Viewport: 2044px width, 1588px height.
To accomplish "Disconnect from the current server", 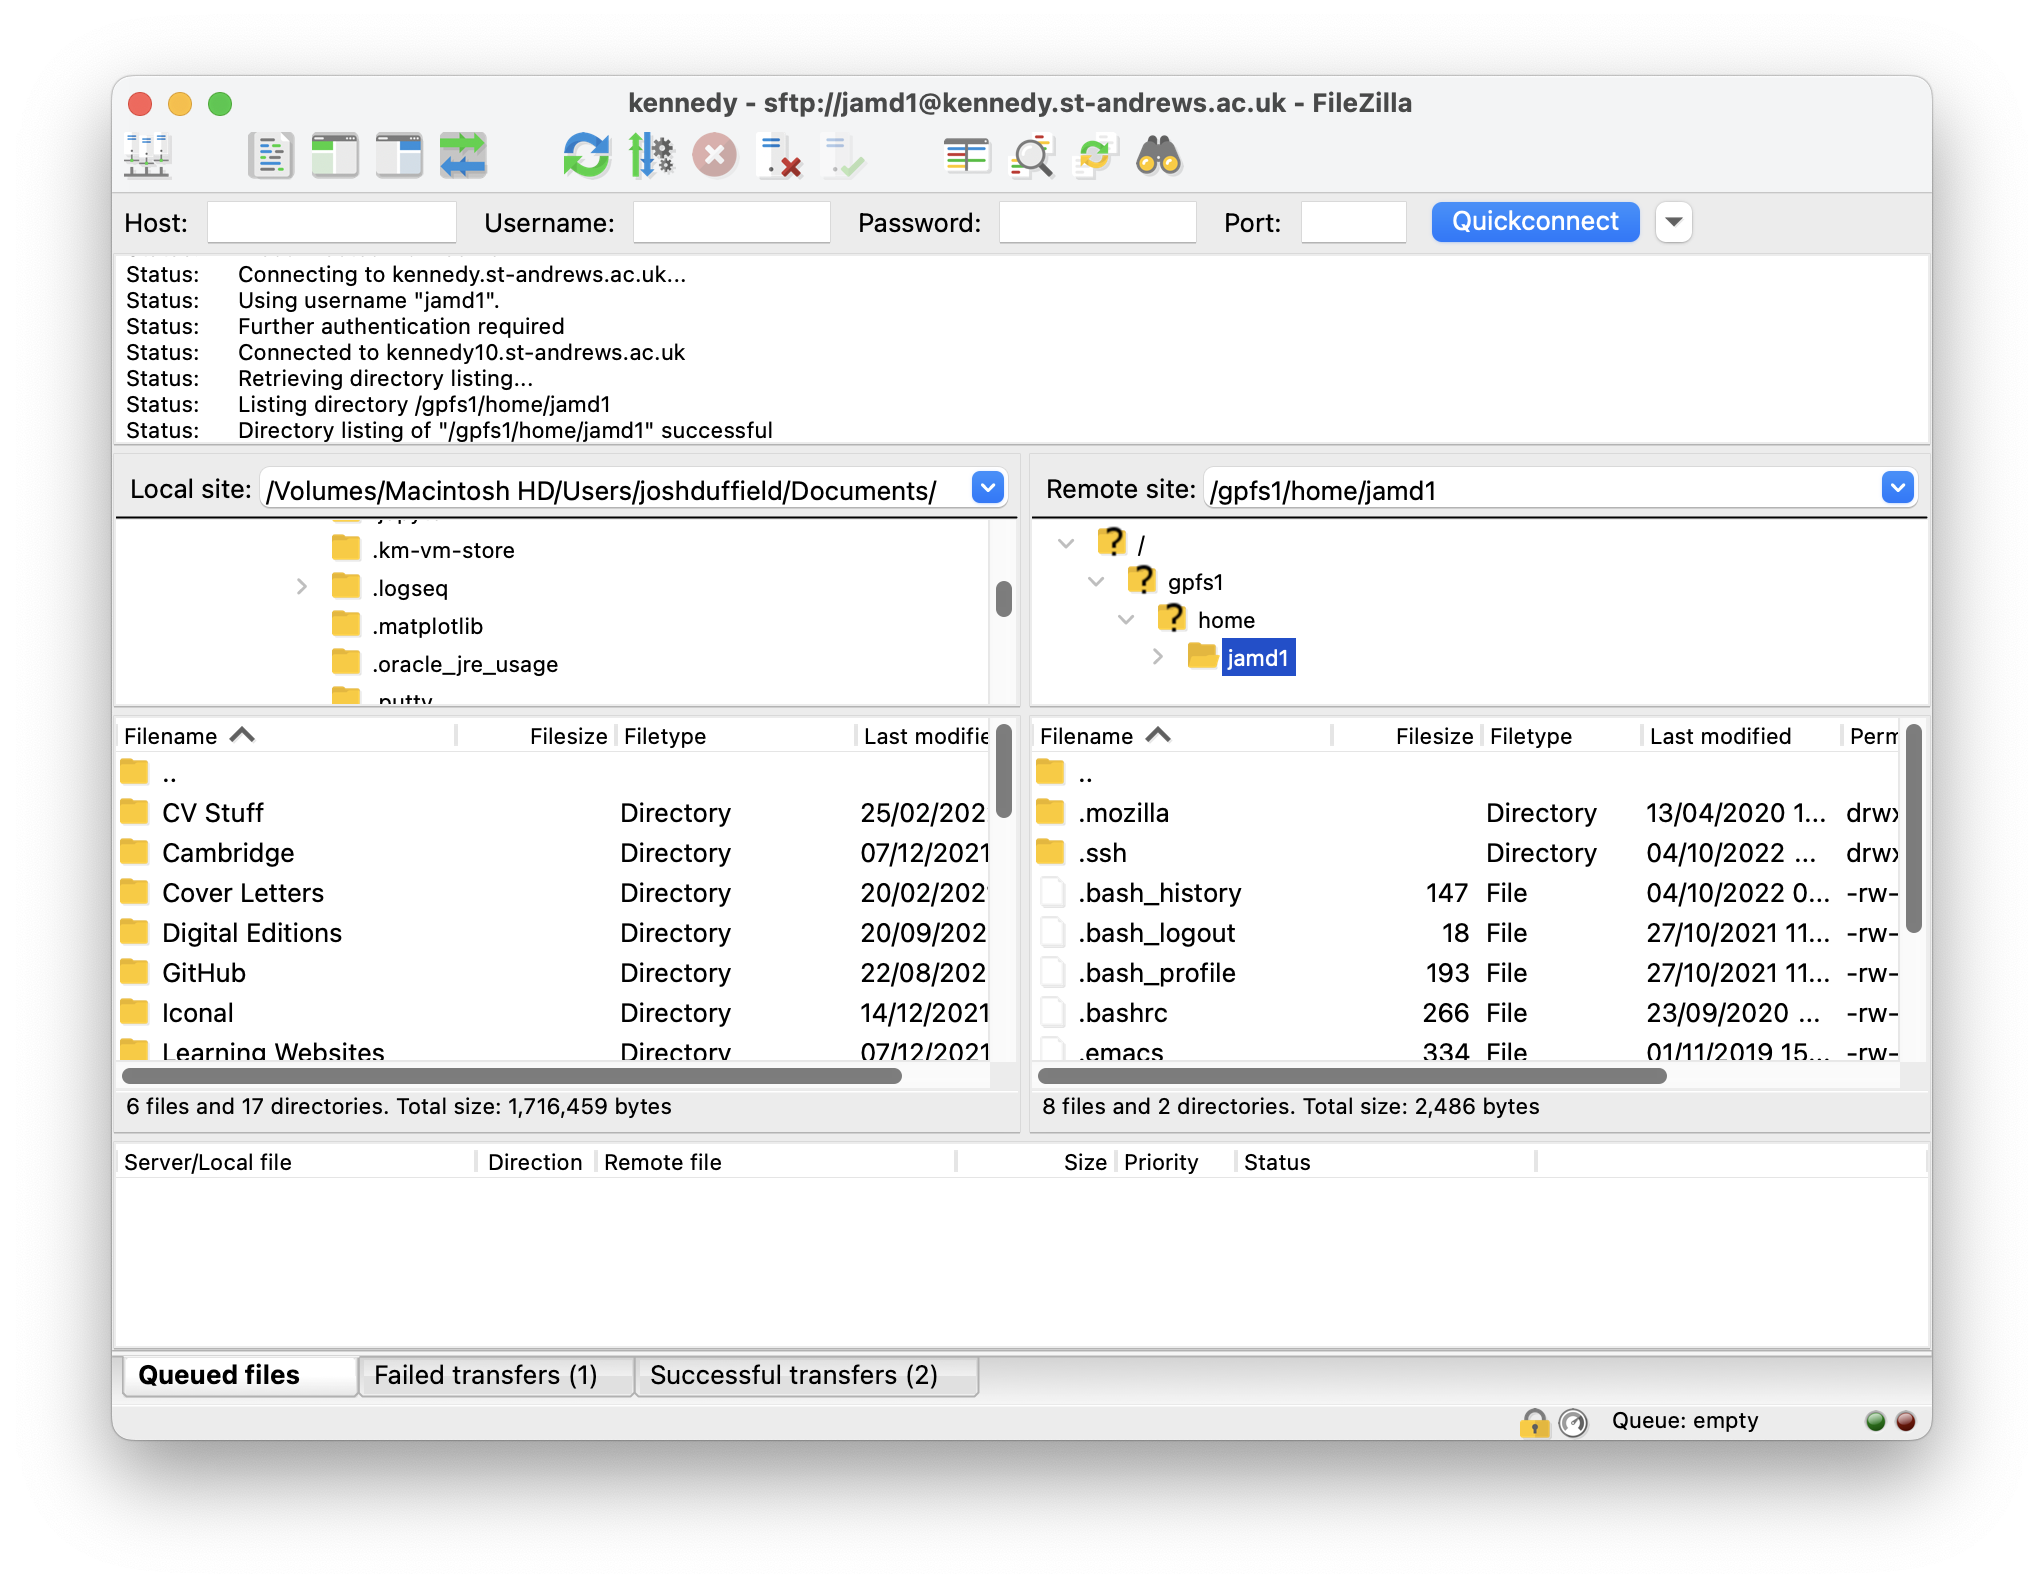I will tap(779, 157).
